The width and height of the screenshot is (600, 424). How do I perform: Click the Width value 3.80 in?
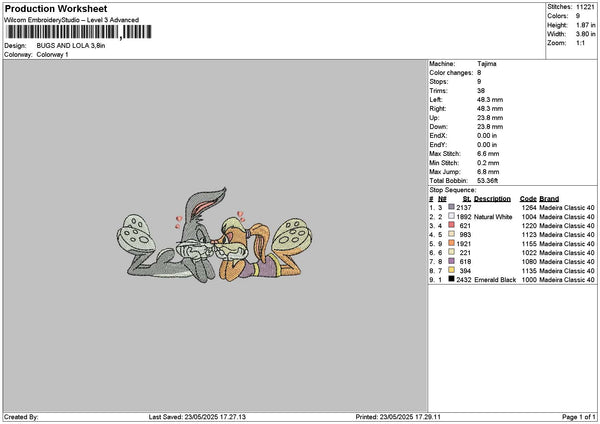[x=585, y=34]
